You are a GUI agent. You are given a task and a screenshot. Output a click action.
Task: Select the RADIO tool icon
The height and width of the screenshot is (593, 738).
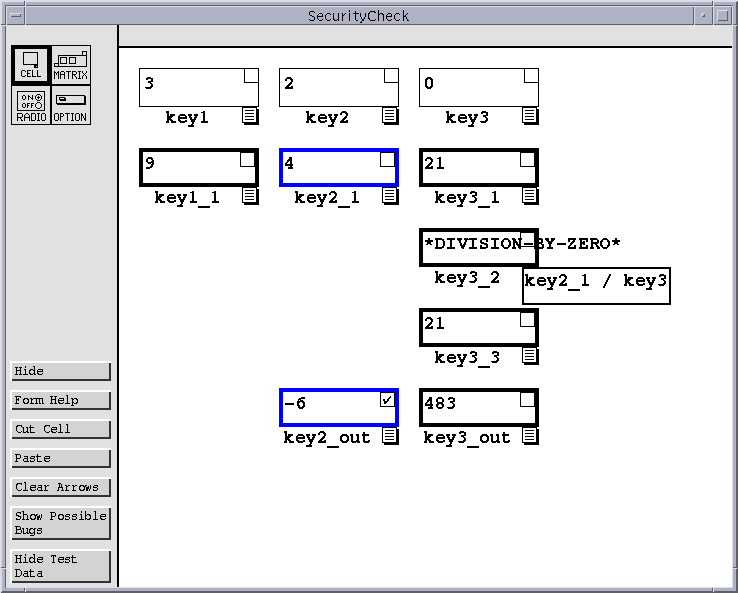pyautogui.click(x=30, y=105)
